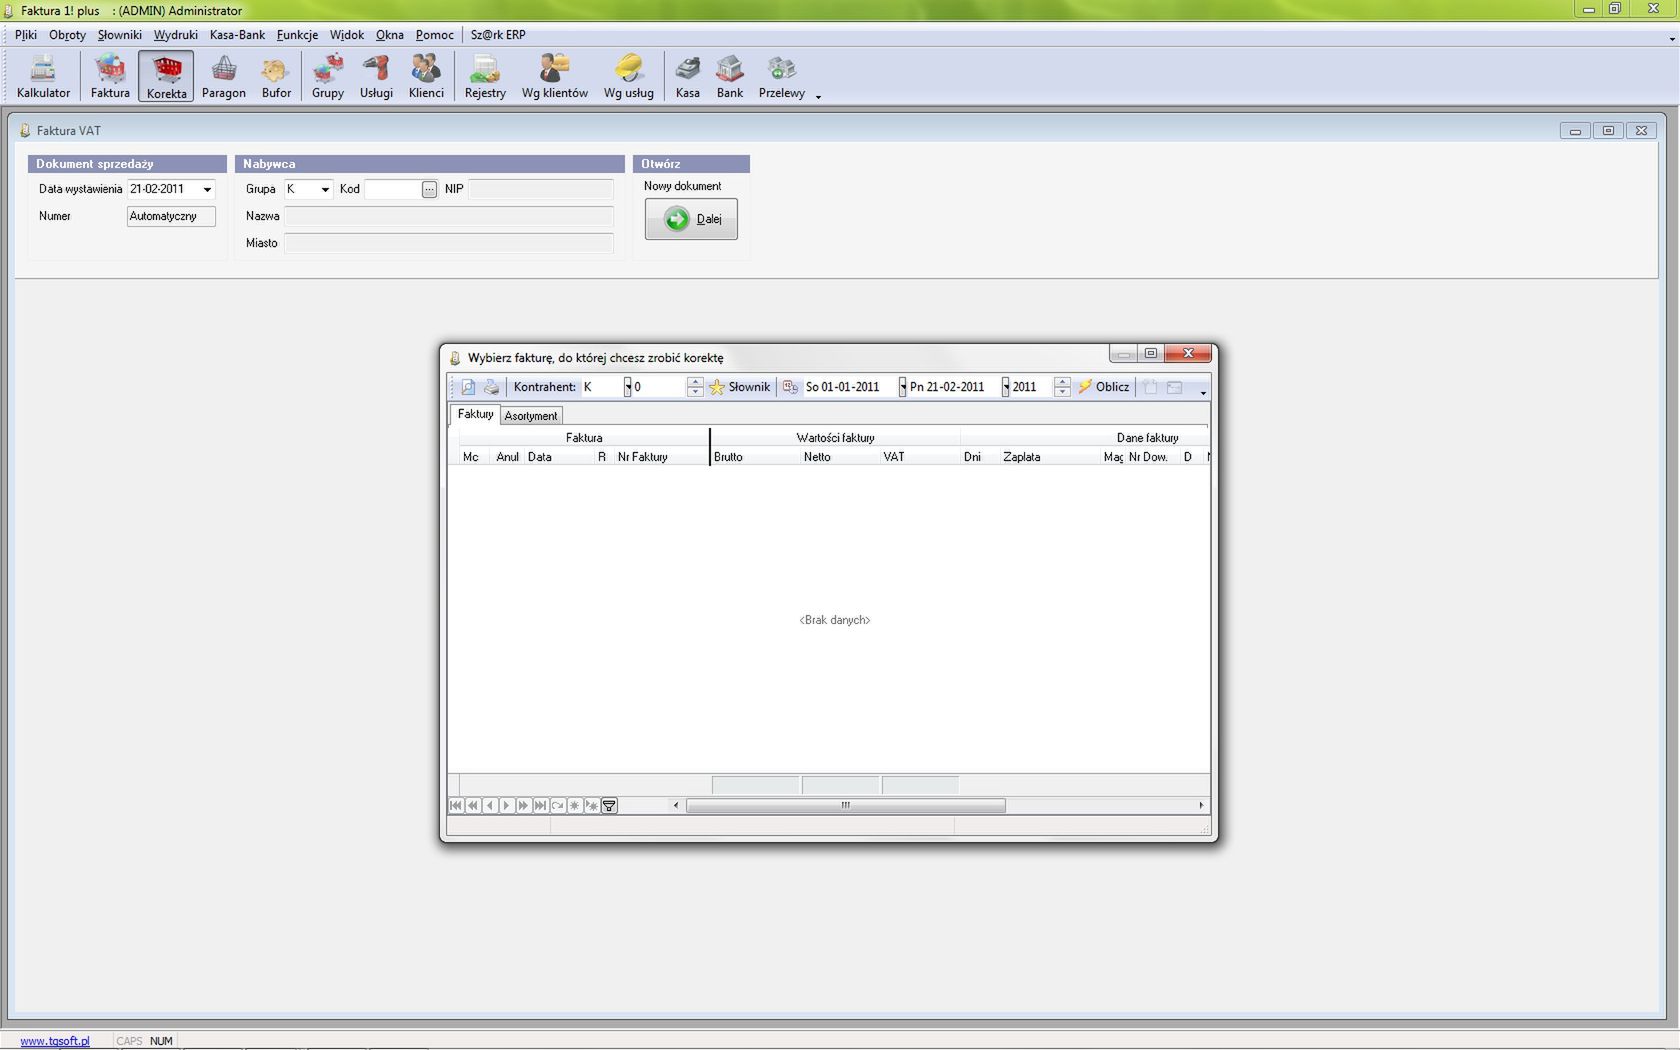The width and height of the screenshot is (1680, 1050).
Task: Click the Numer Automatyczny field
Action: pos(171,216)
